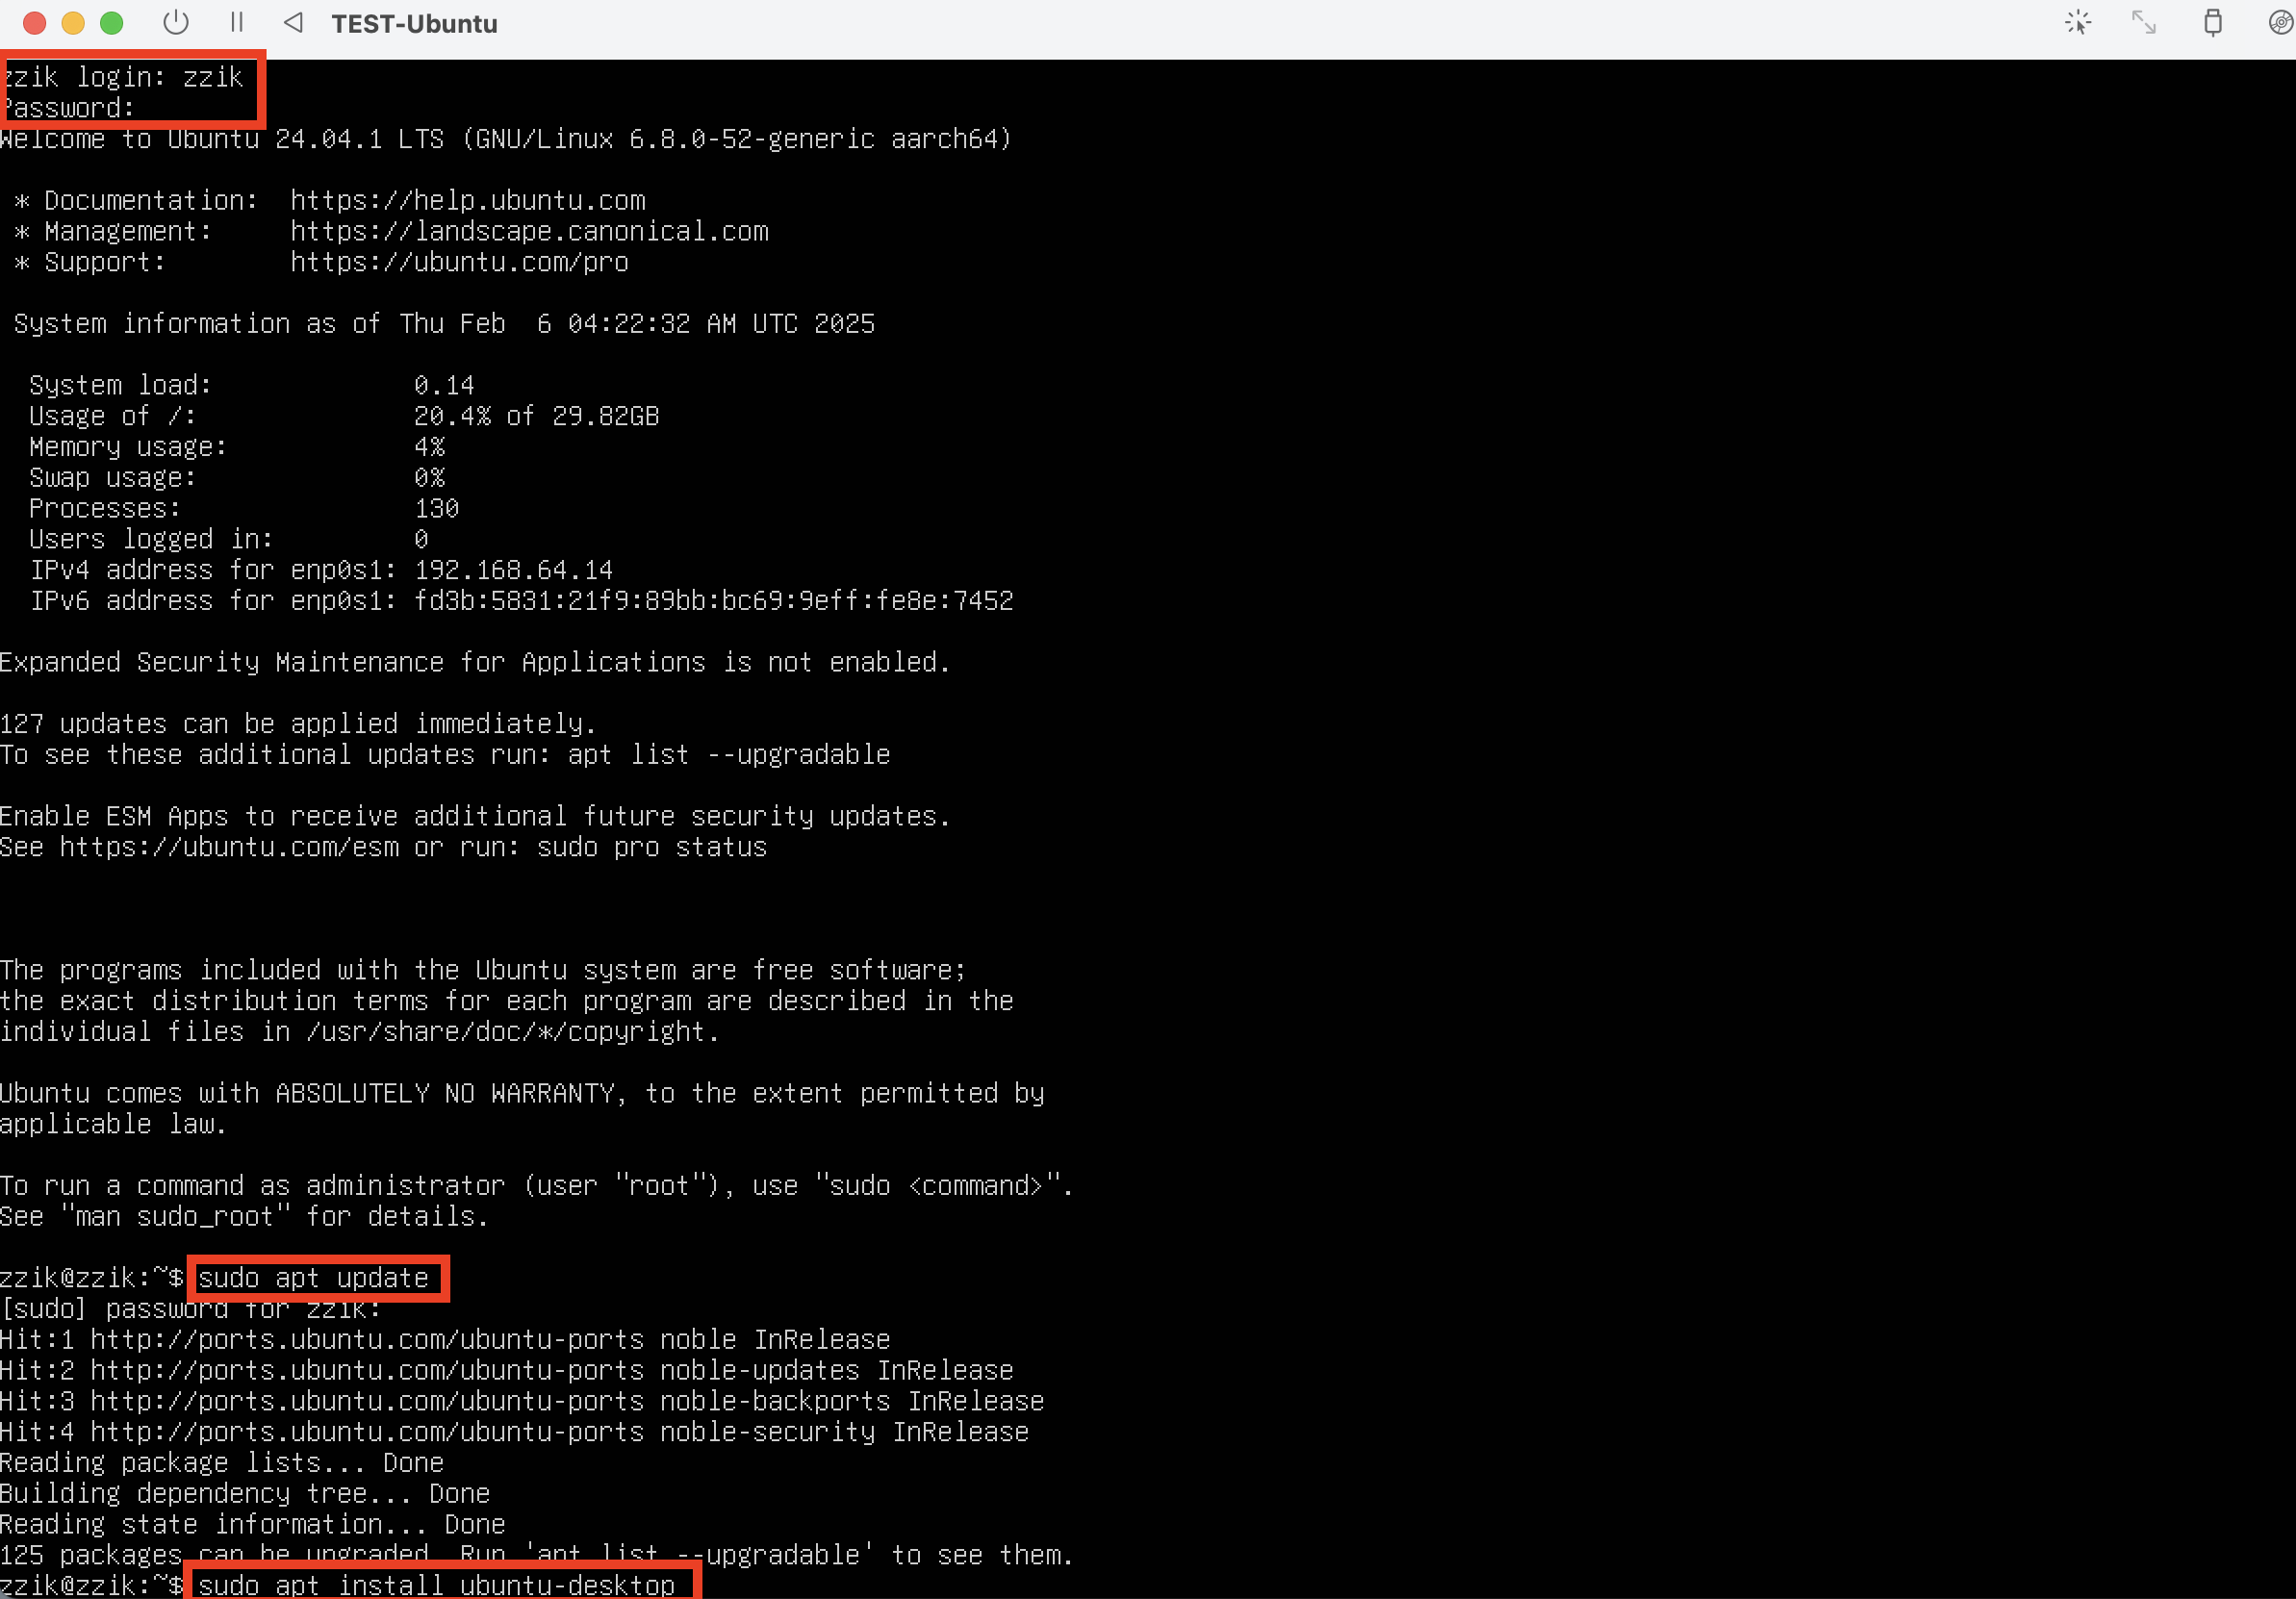2296x1599 pixels.
Task: Click the 'applicable law.' line
Action: click(x=113, y=1124)
